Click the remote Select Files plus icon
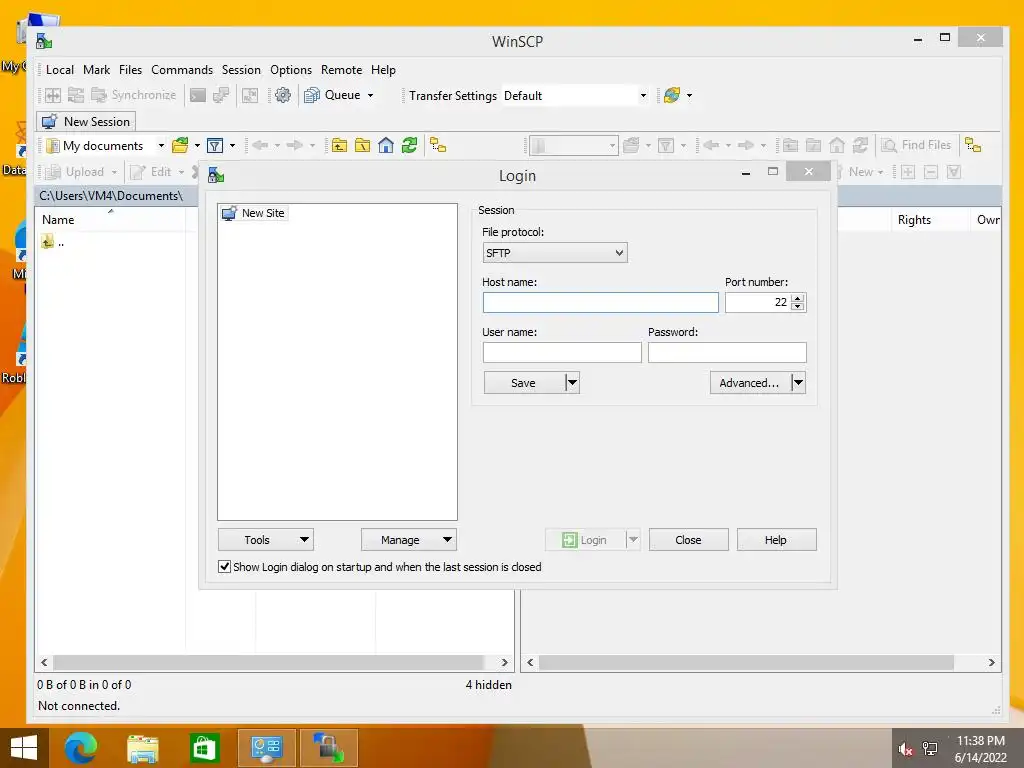The image size is (1024, 768). (x=908, y=172)
